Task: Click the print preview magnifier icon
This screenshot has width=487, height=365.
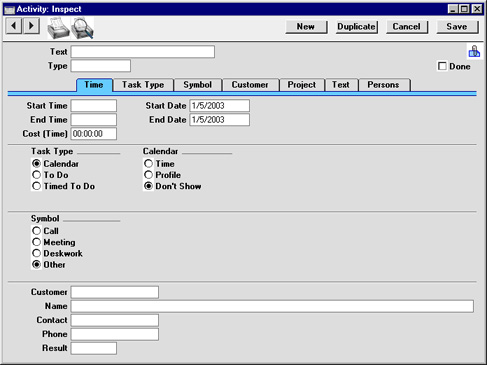Action: click(x=82, y=28)
